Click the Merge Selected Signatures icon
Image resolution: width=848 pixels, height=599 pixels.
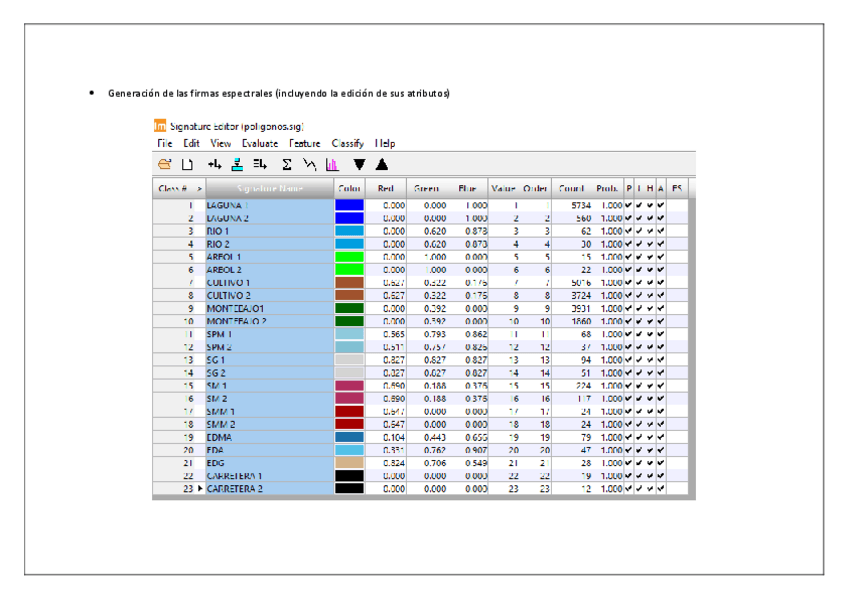(x=260, y=164)
